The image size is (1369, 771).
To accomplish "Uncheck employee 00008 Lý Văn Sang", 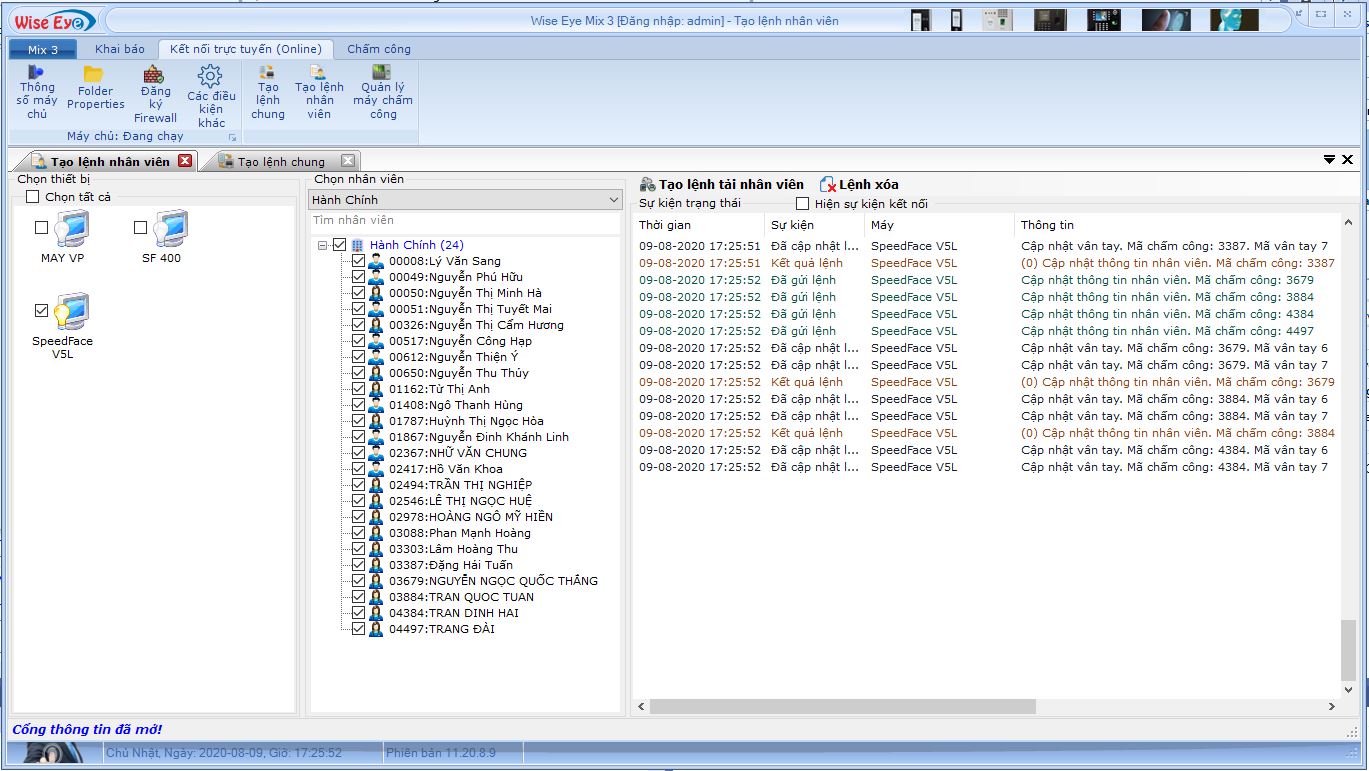I will [359, 261].
